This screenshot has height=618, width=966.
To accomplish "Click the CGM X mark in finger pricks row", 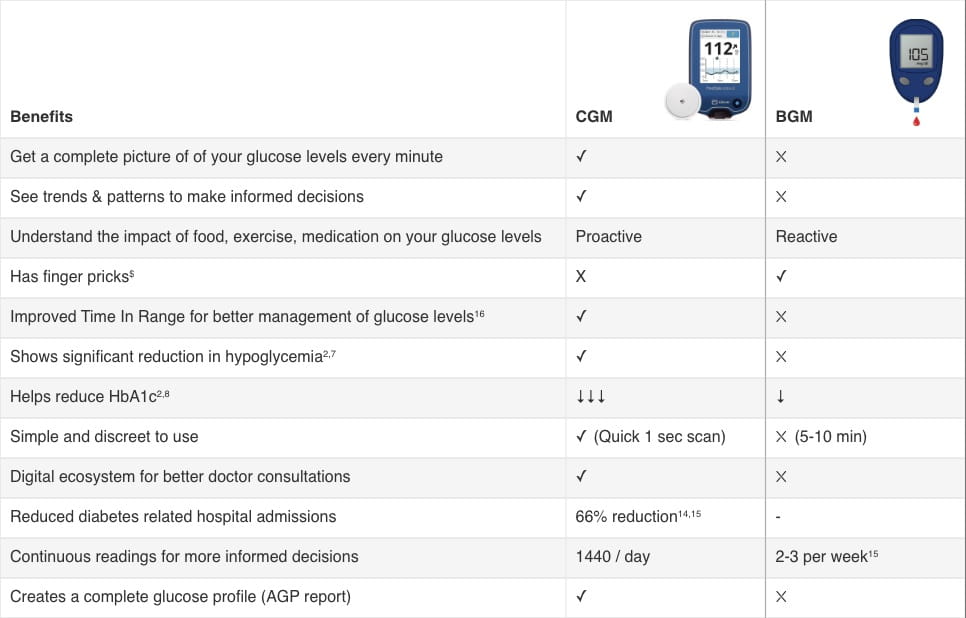I will coord(581,276).
